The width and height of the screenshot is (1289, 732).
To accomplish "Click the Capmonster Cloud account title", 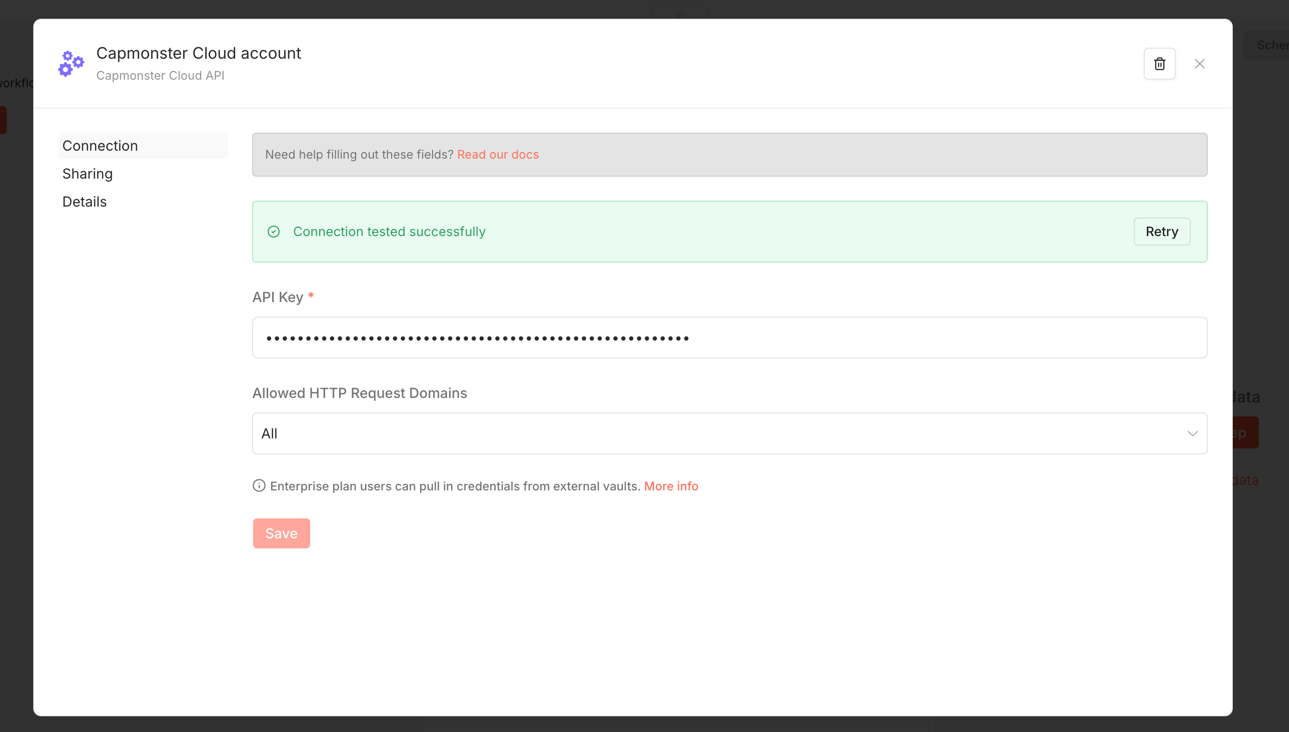I will pos(198,53).
